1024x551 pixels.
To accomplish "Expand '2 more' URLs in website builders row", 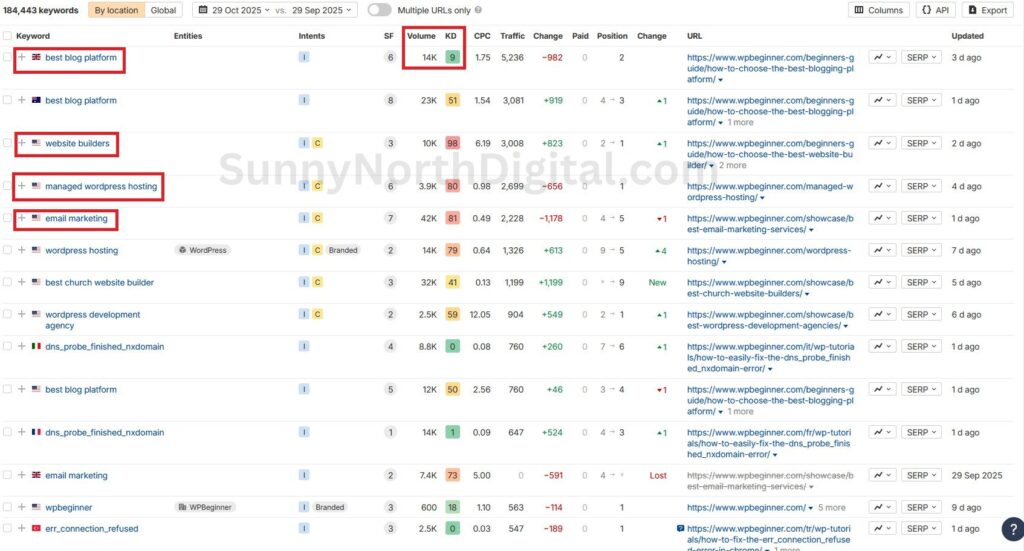I will [732, 165].
